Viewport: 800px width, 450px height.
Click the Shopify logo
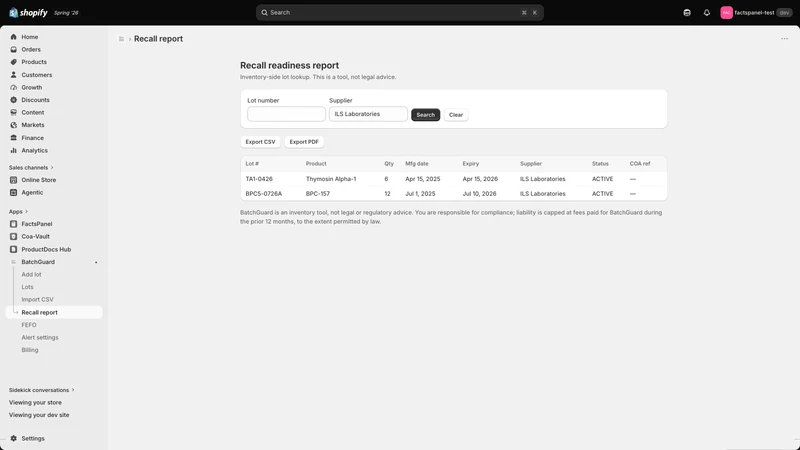(x=28, y=12)
